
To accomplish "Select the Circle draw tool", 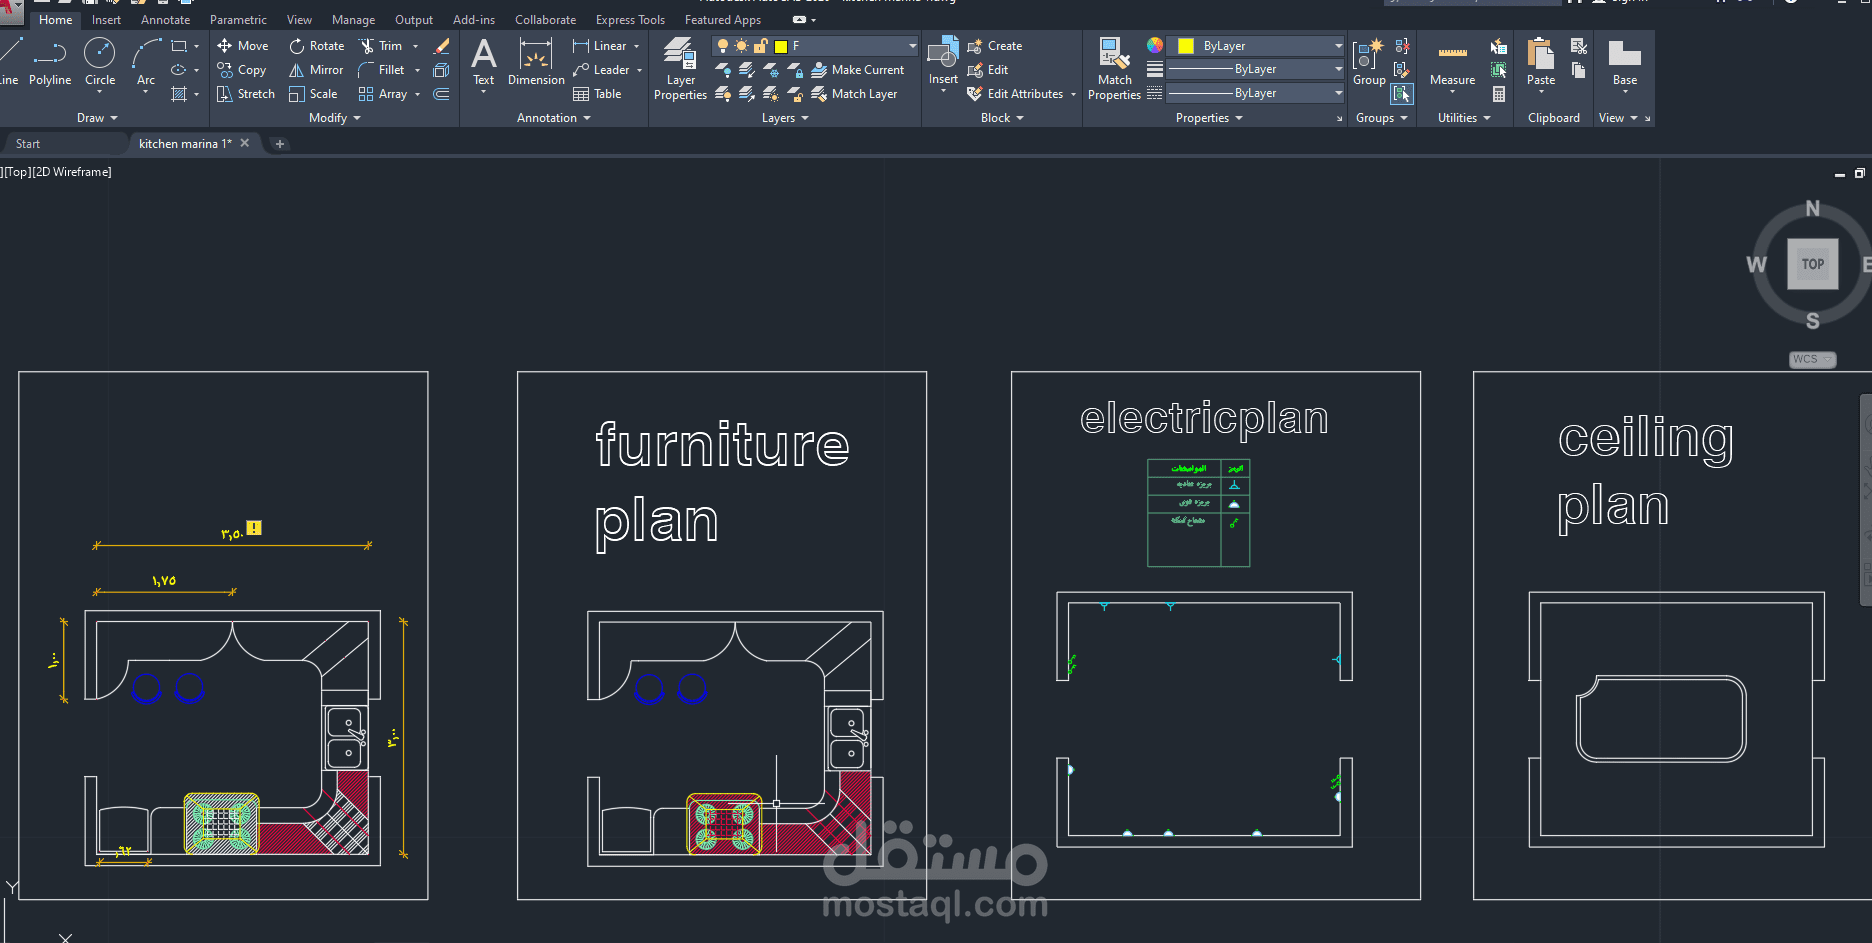I will pyautogui.click(x=100, y=62).
